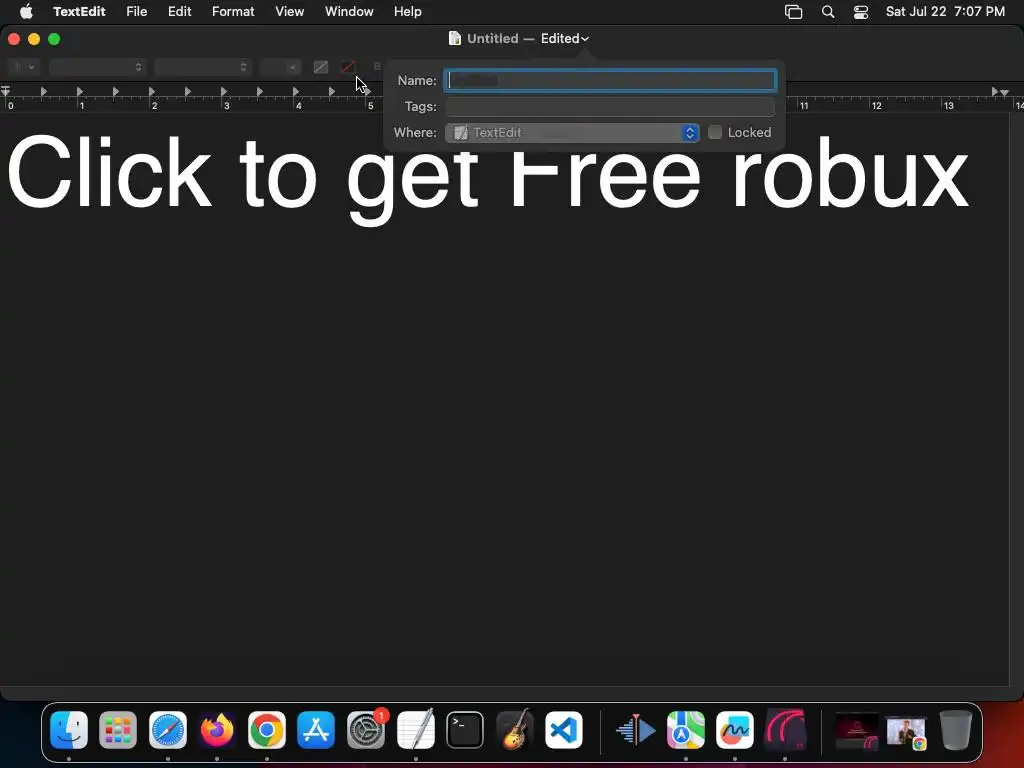Image resolution: width=1024 pixels, height=768 pixels.
Task: Open the font family popup in toolbar
Action: pyautogui.click(x=97, y=67)
